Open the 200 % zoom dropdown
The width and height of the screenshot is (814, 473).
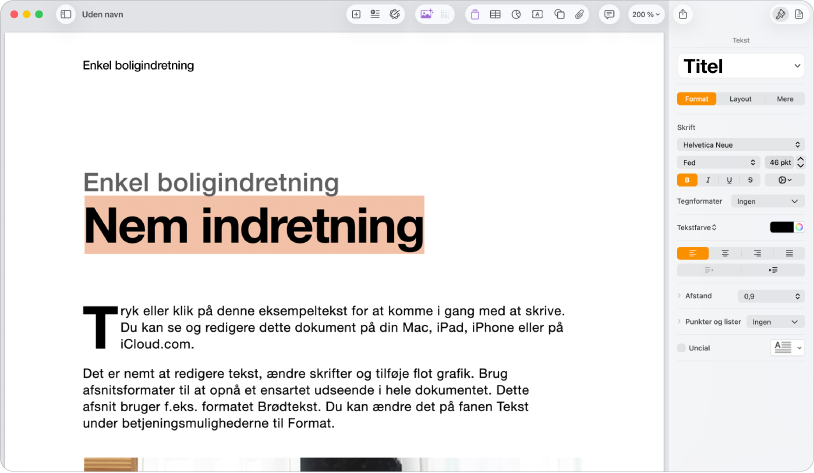646,15
